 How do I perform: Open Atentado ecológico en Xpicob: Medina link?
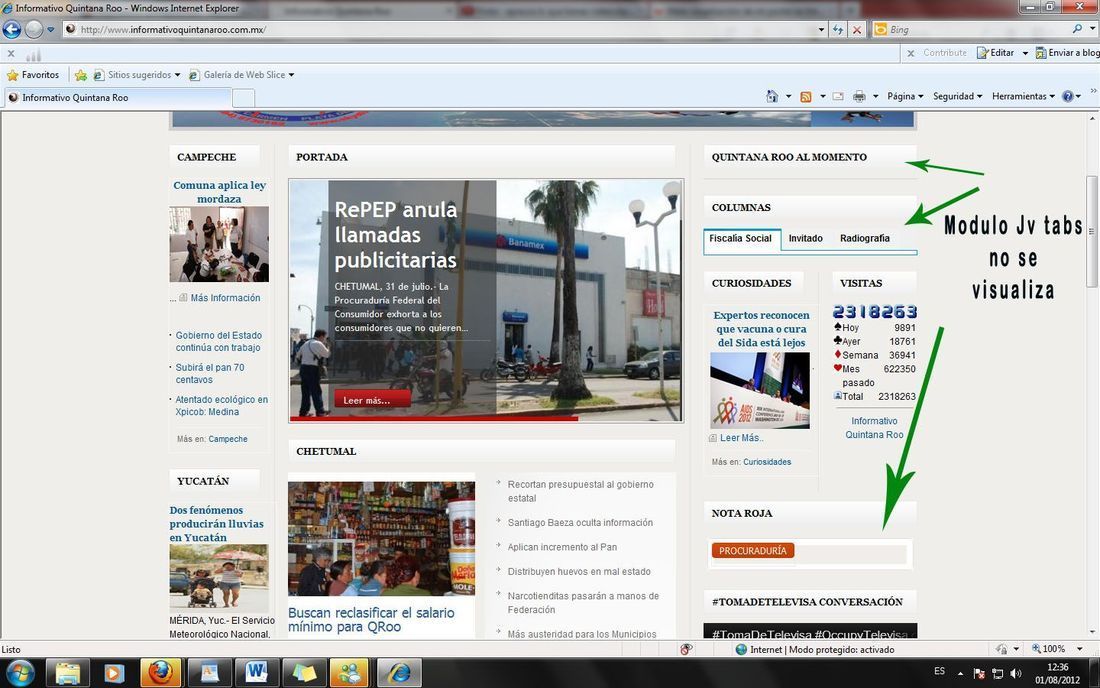(221, 405)
